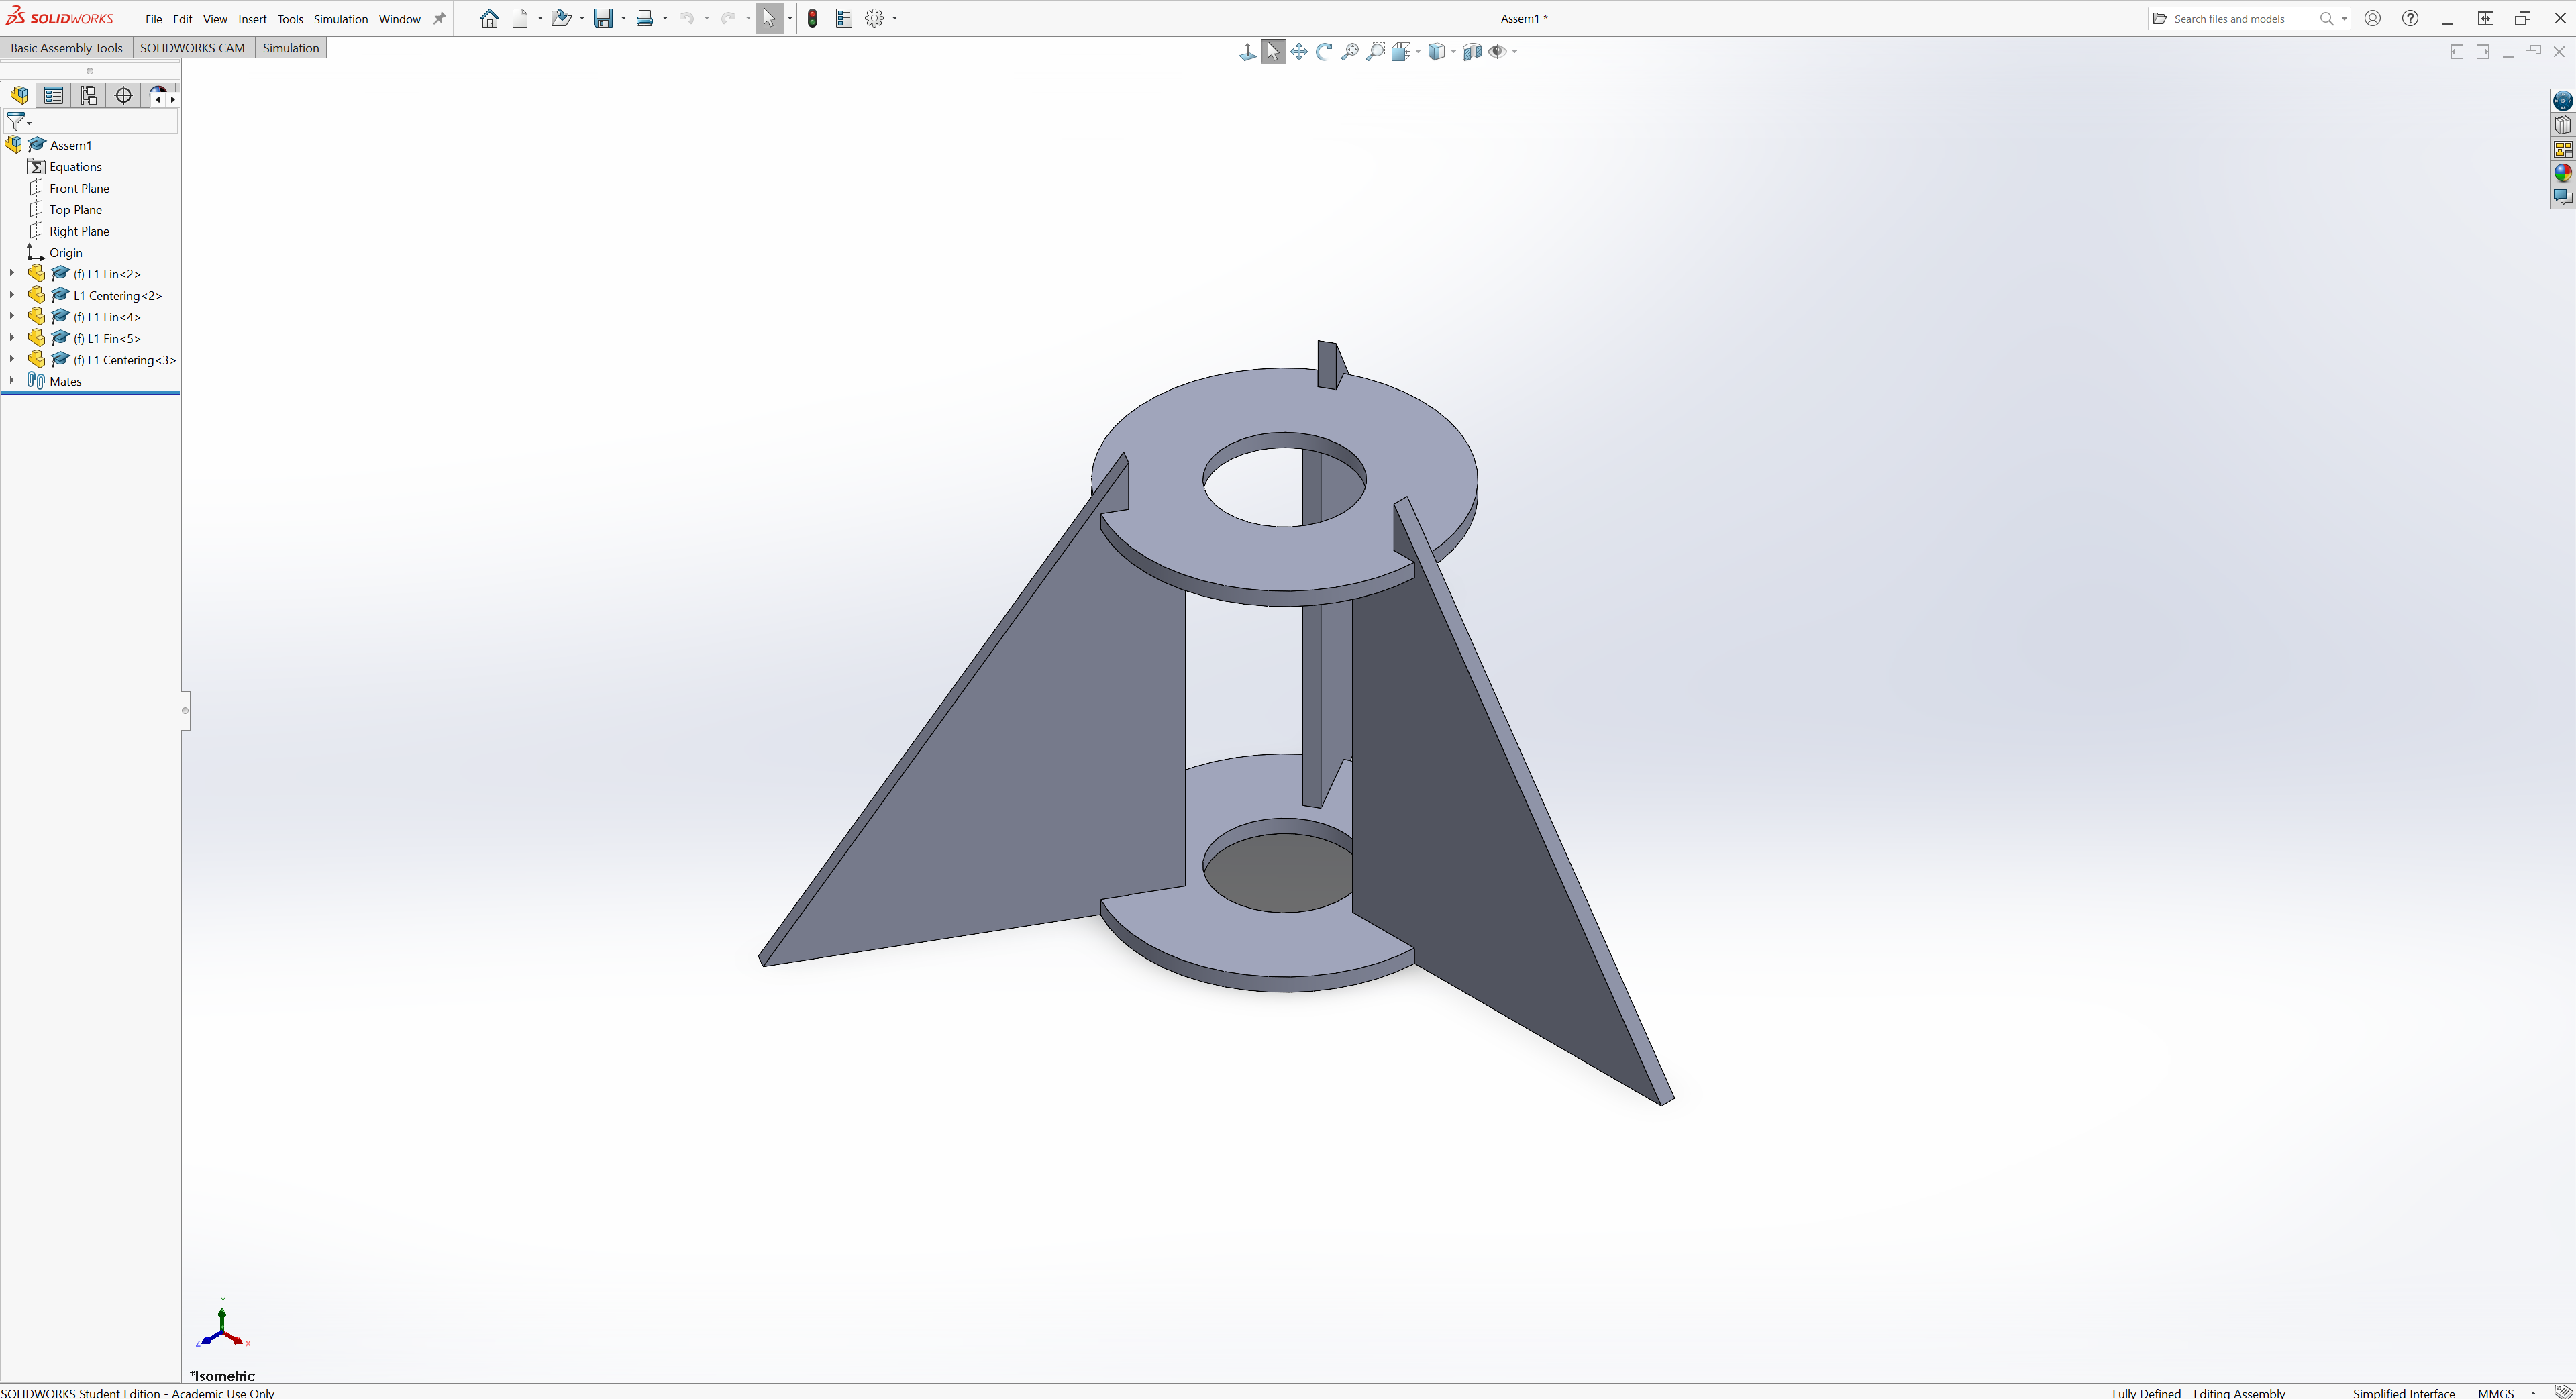Expand the L1 Centering<2> component
Viewport: 2576px width, 1399px height.
(x=12, y=295)
